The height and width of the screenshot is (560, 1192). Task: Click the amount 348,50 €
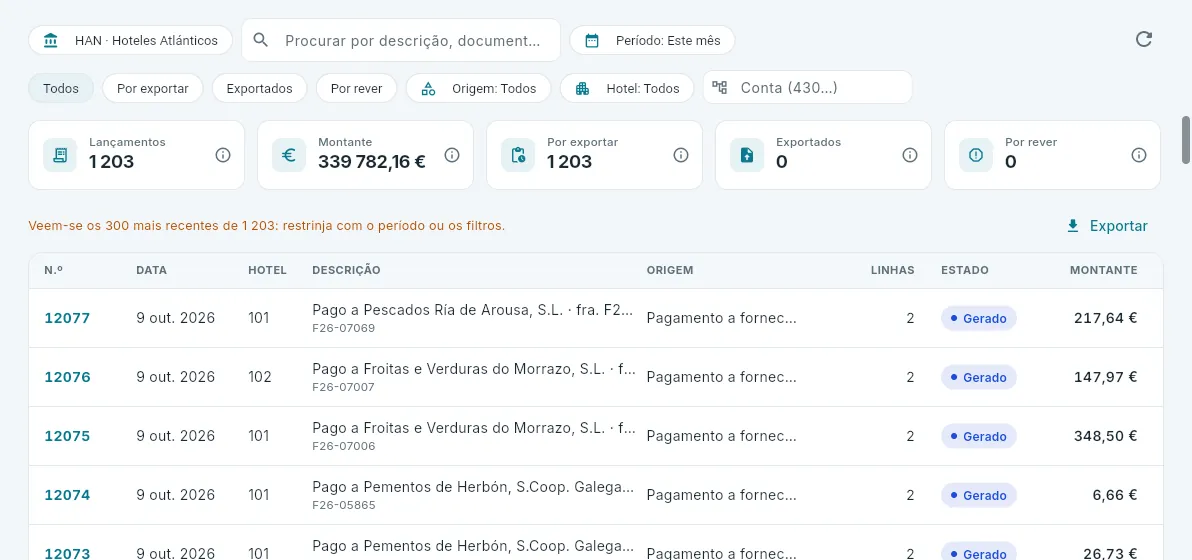[1105, 436]
